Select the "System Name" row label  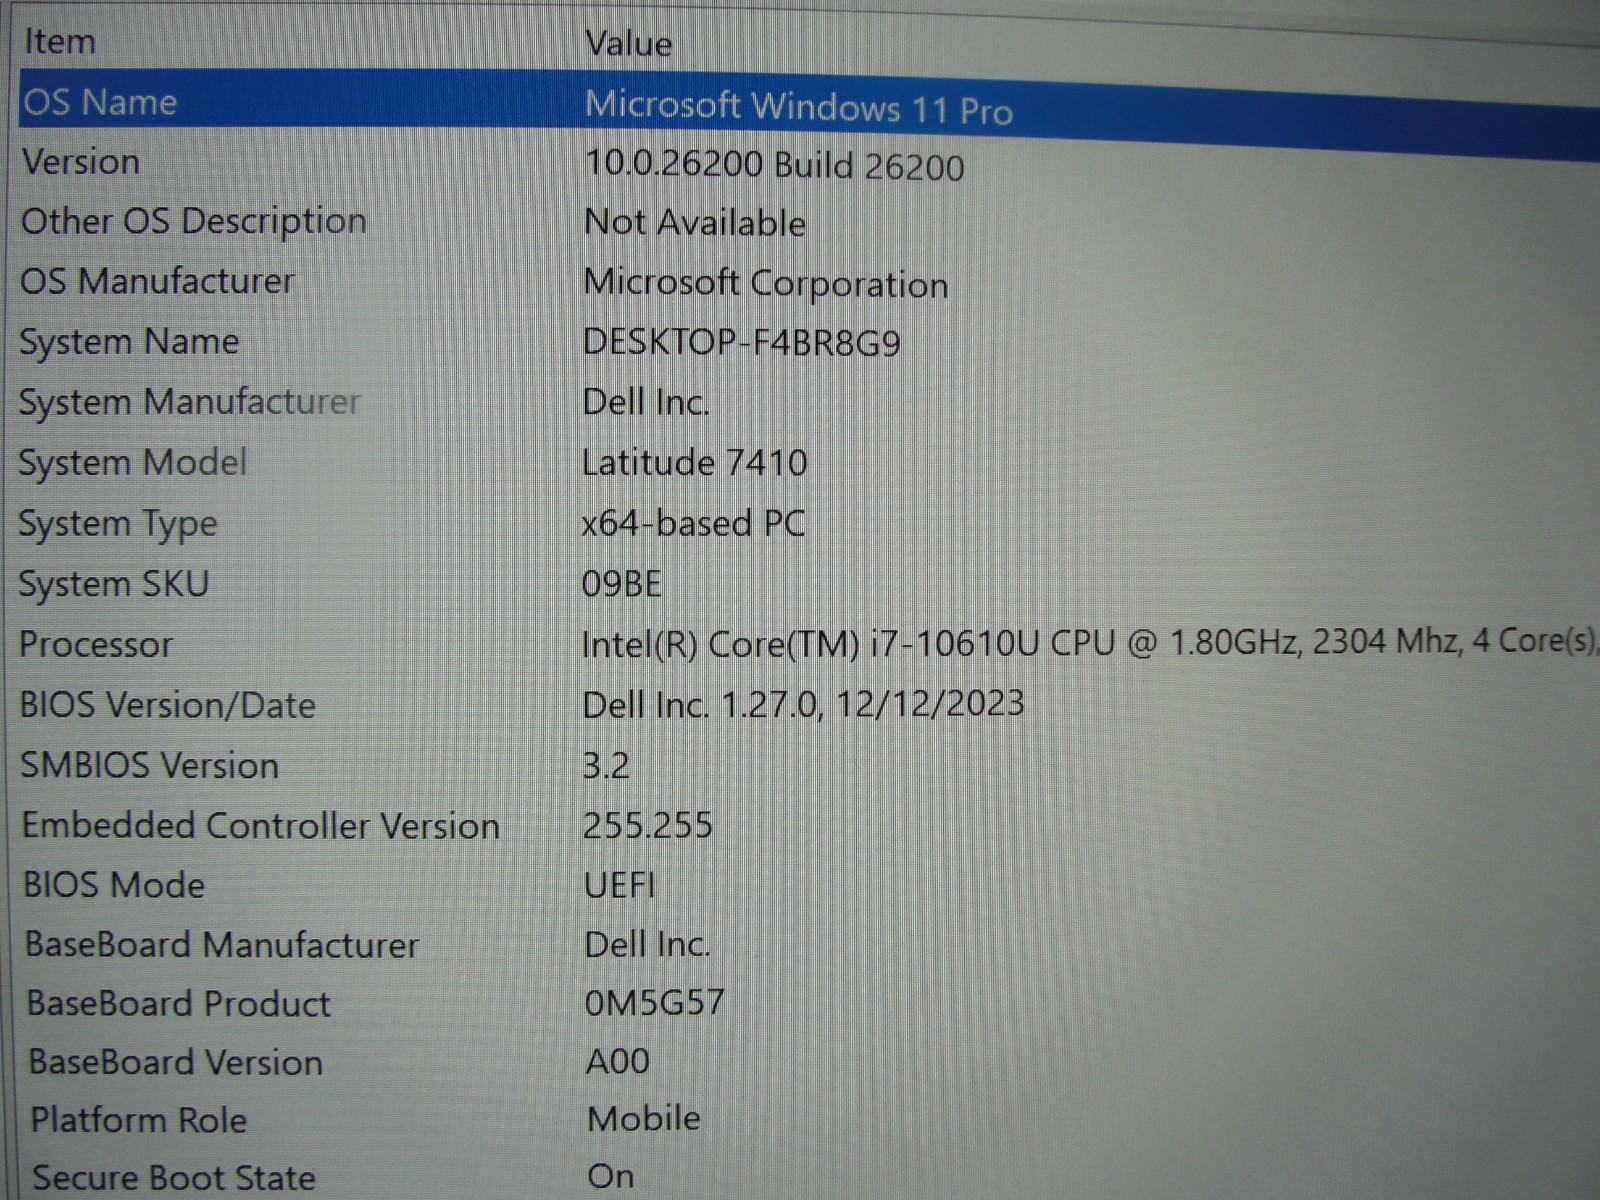coord(129,342)
